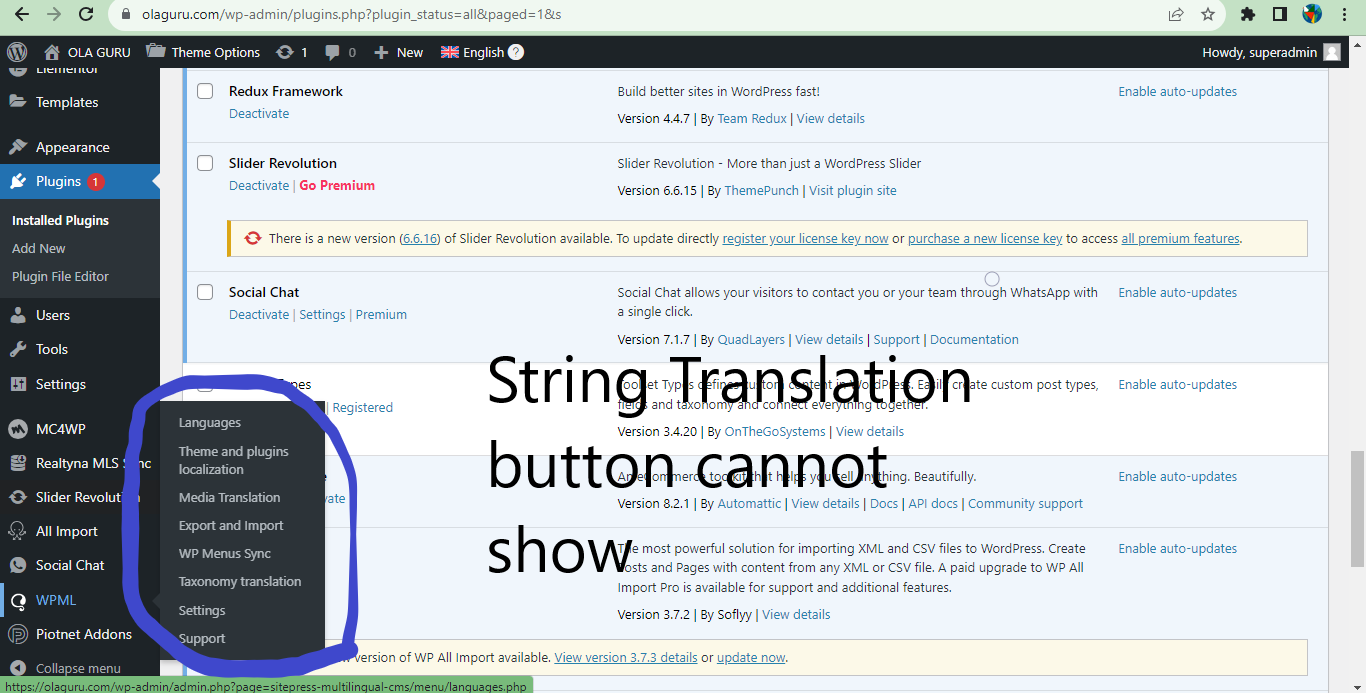
Task: Open the comments bubble showing 0
Action: [340, 52]
